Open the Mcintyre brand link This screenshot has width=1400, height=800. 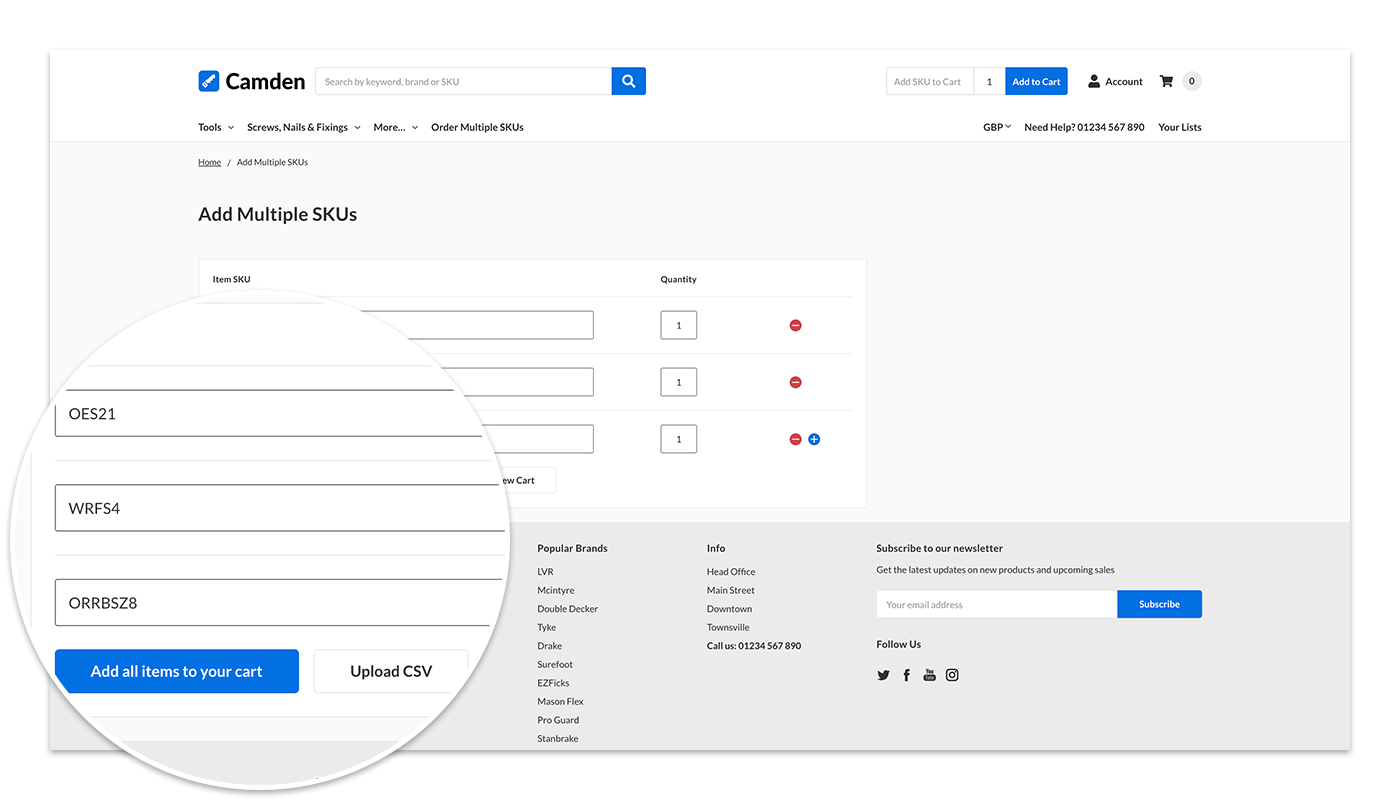point(556,590)
